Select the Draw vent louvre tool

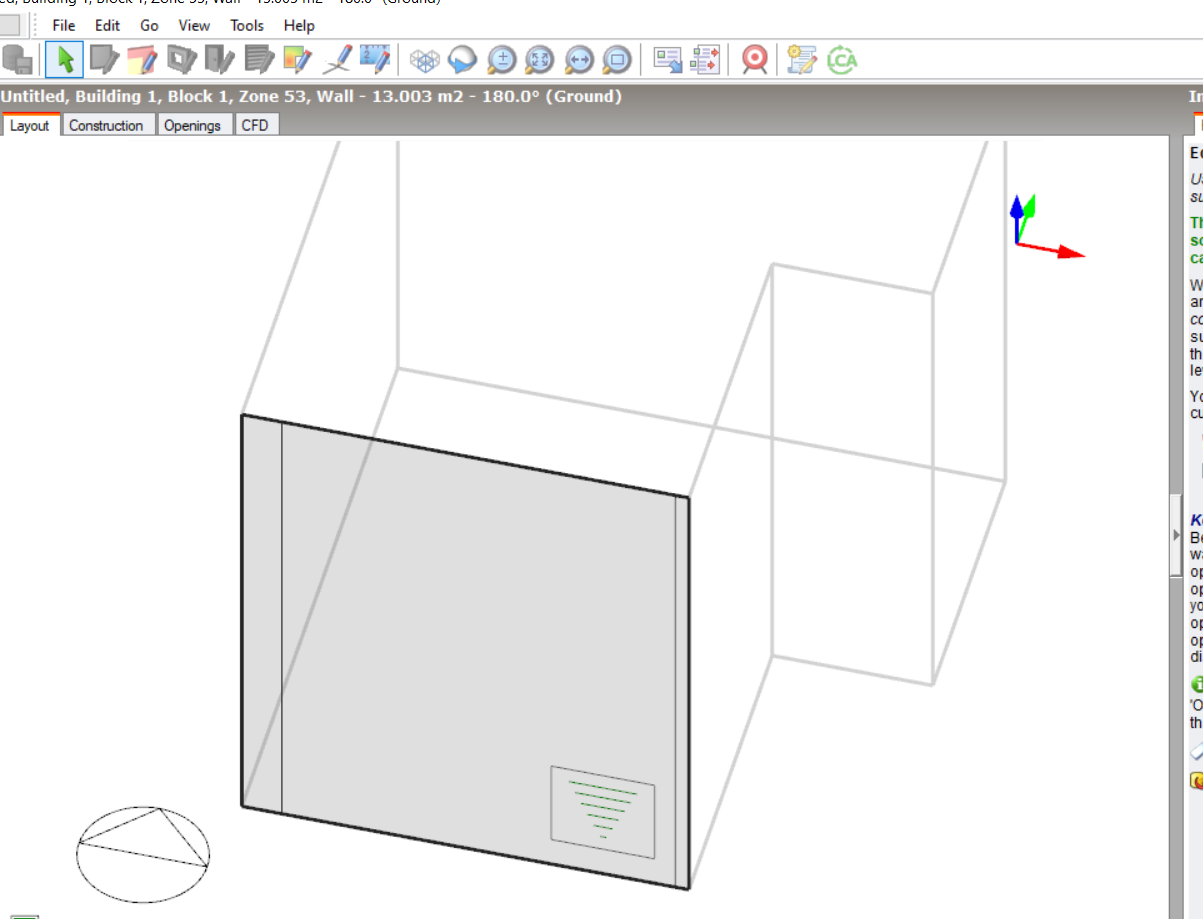pos(259,60)
